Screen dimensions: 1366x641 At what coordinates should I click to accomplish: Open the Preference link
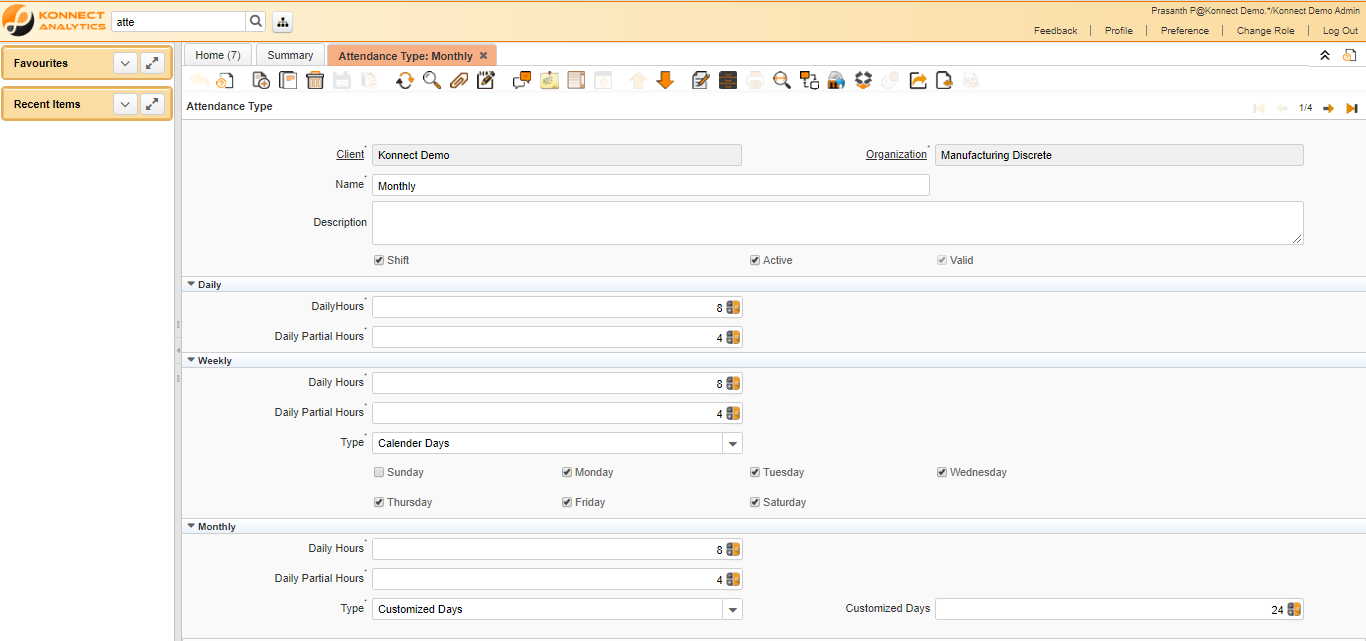click(x=1185, y=31)
